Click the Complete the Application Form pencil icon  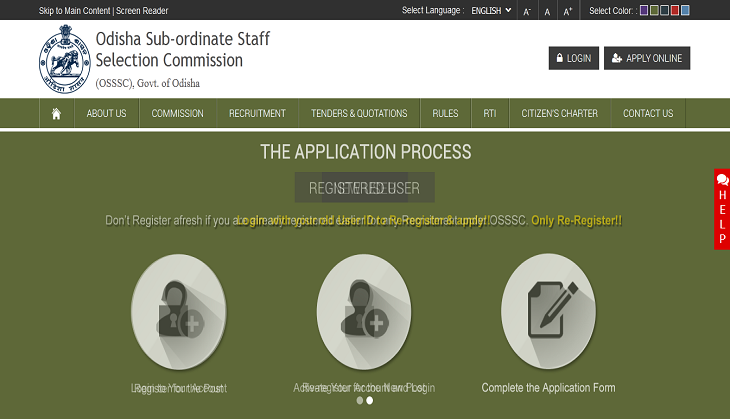click(x=548, y=311)
